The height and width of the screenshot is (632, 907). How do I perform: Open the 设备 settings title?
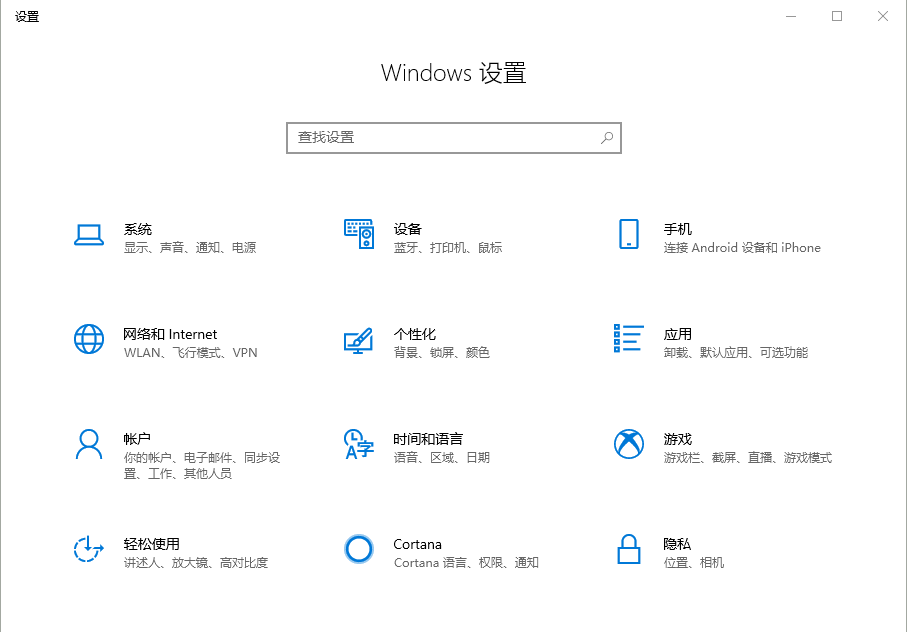408,229
